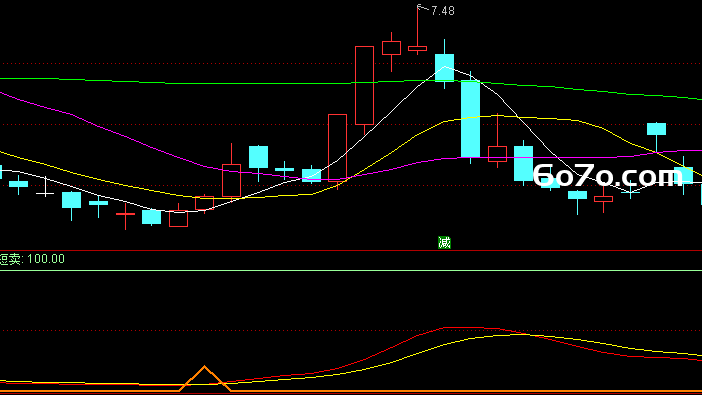Click the 7.48 high price label
Image resolution: width=702 pixels, height=395 pixels.
click(442, 11)
